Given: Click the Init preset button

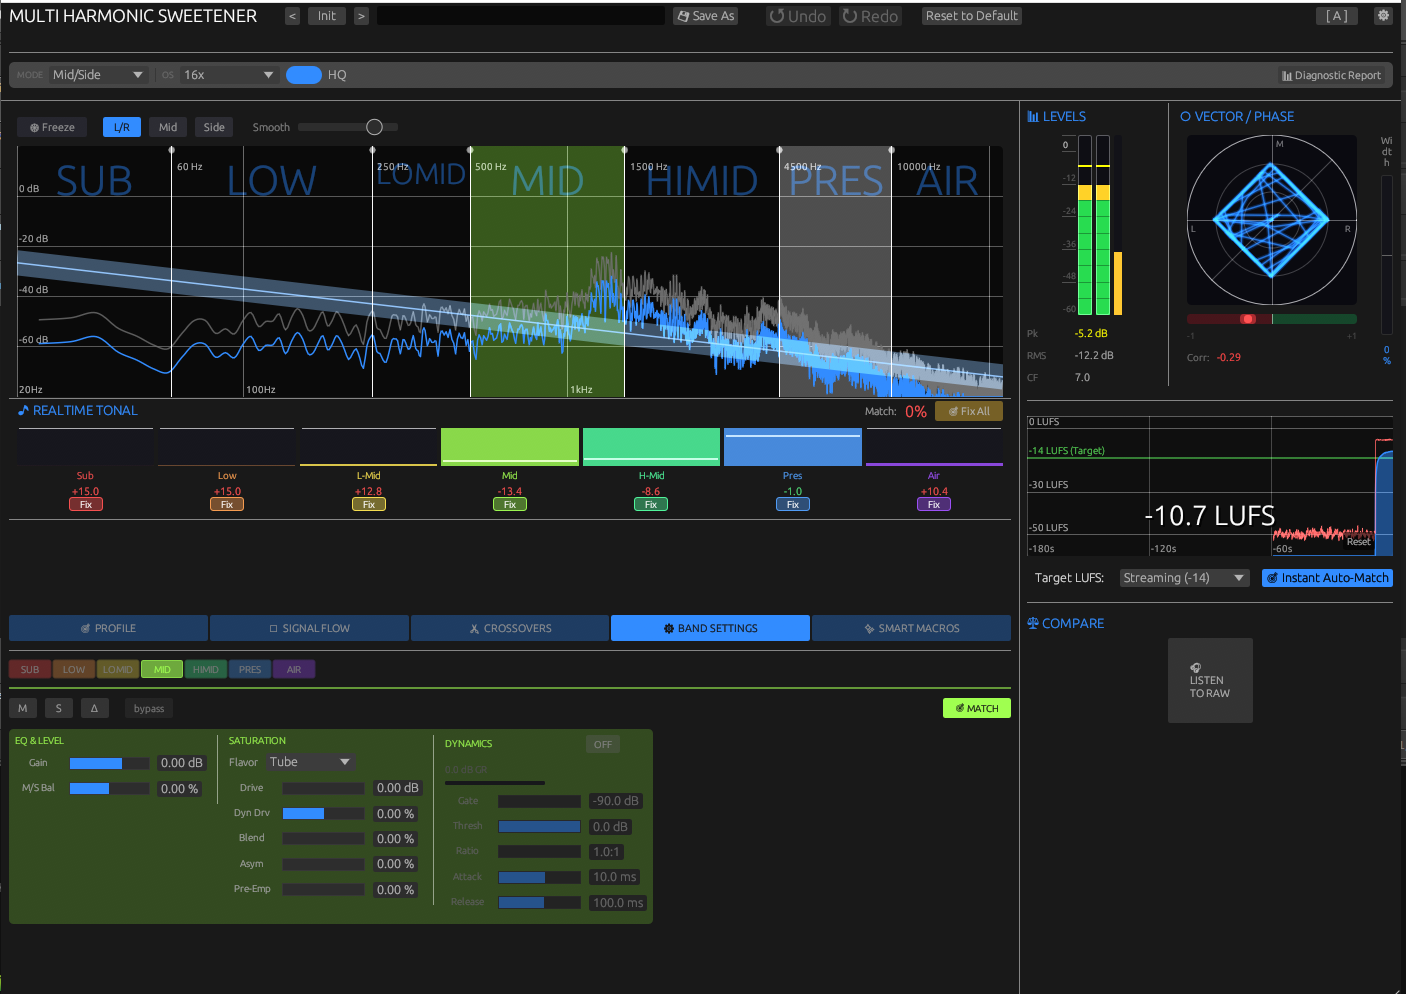Looking at the screenshot, I should coord(327,16).
